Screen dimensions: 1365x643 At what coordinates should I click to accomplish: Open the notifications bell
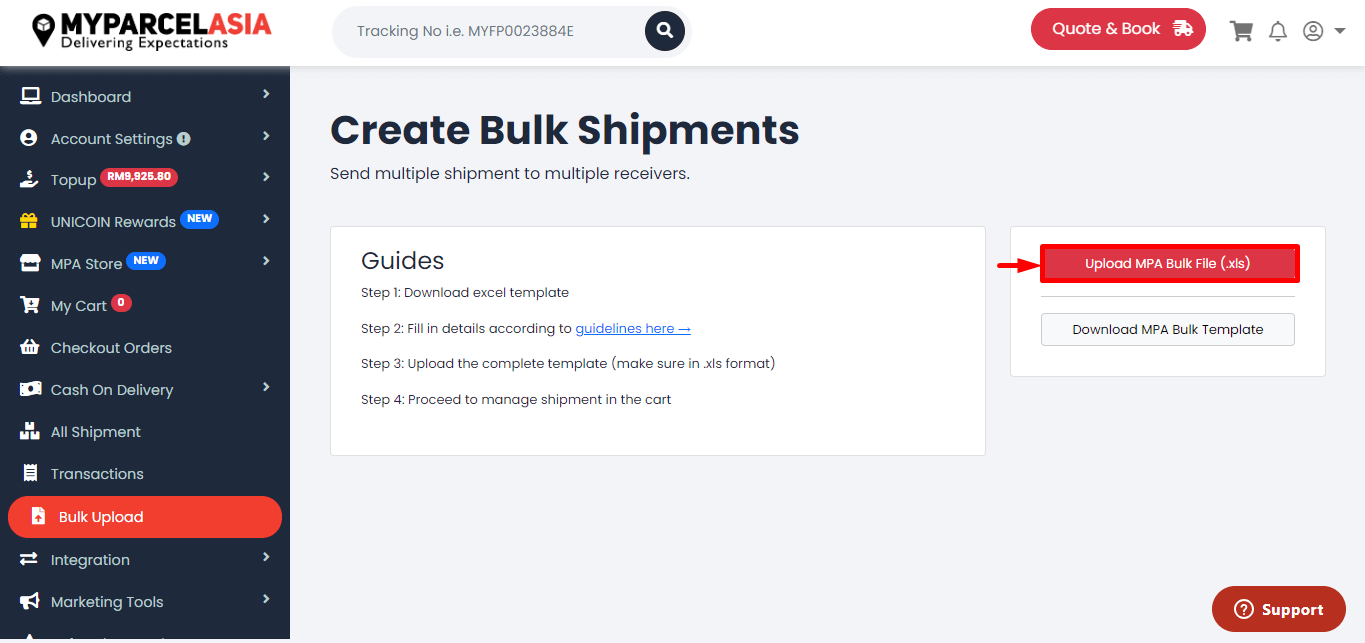(x=1277, y=31)
